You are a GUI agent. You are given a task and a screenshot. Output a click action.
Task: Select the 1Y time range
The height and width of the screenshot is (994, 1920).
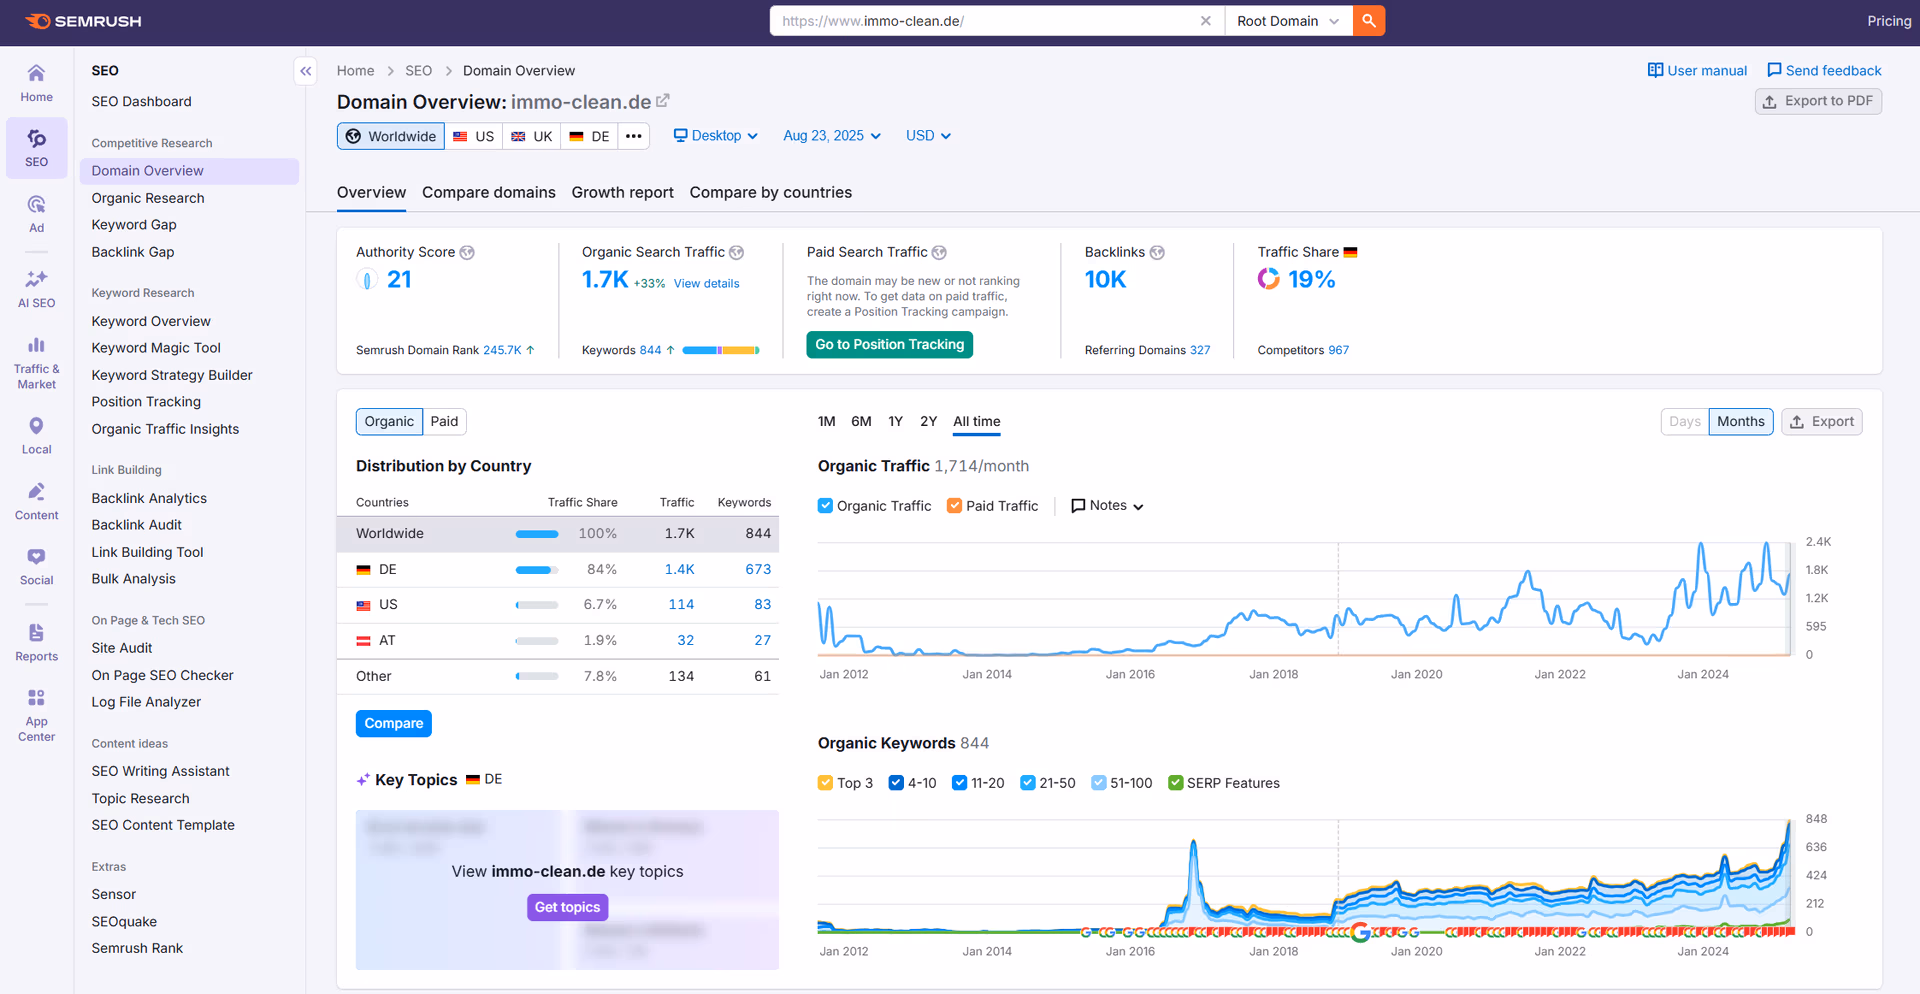[895, 422]
